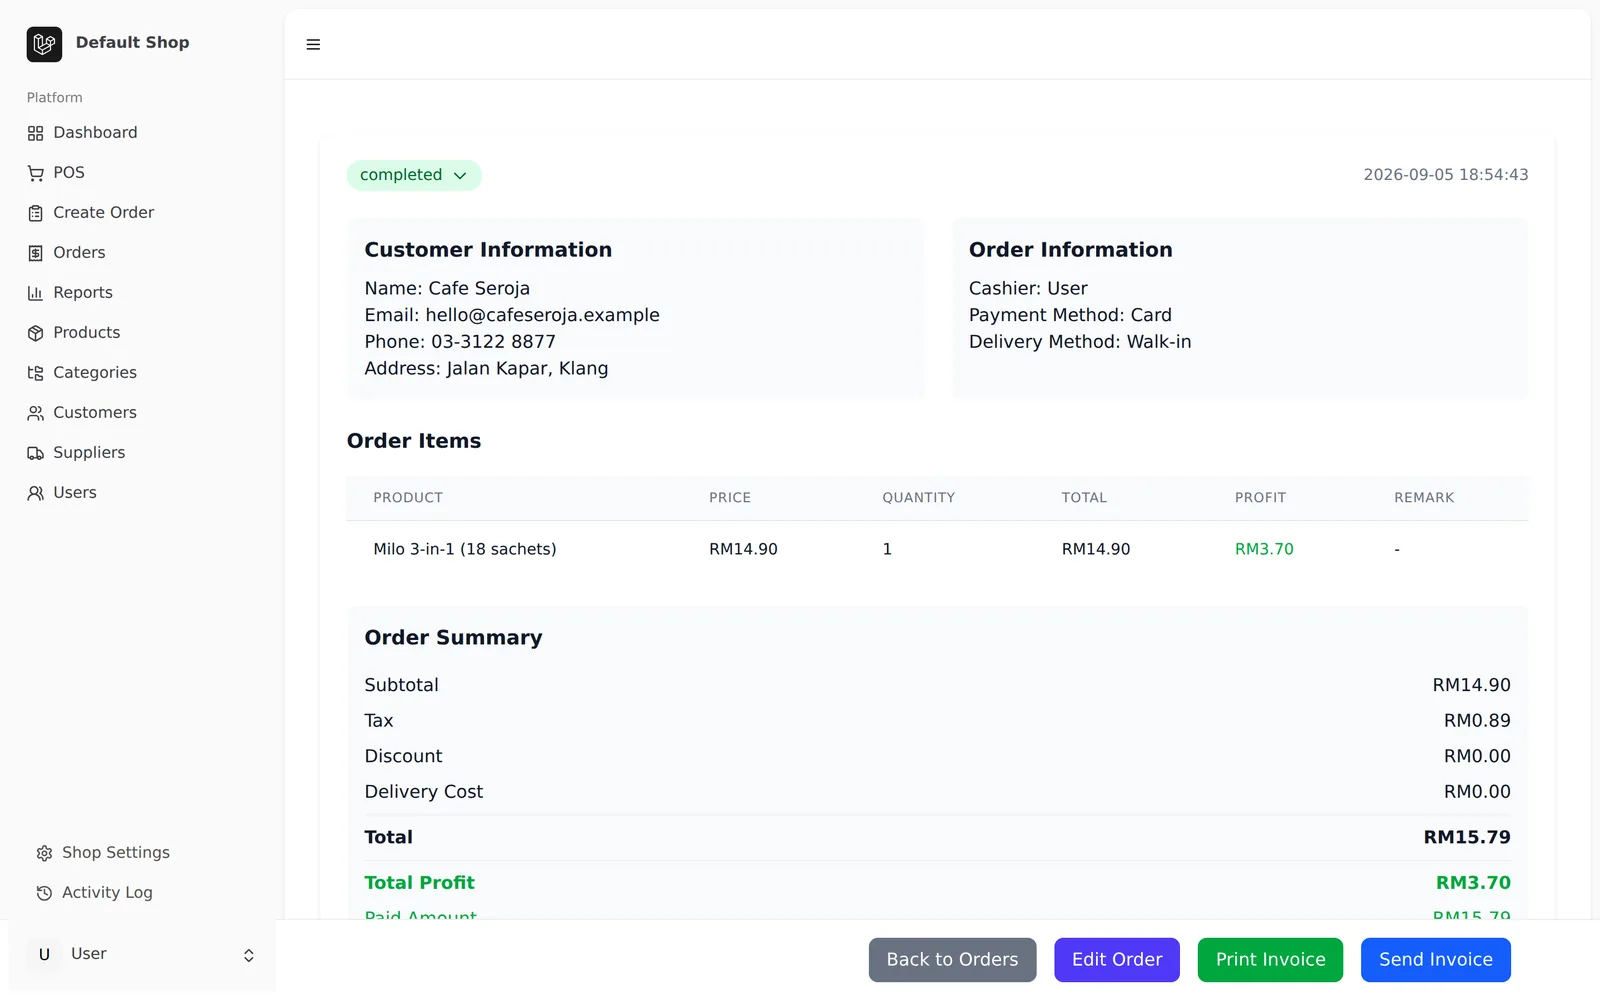Click the Order Summary heading
1600x1000 pixels.
(x=453, y=638)
